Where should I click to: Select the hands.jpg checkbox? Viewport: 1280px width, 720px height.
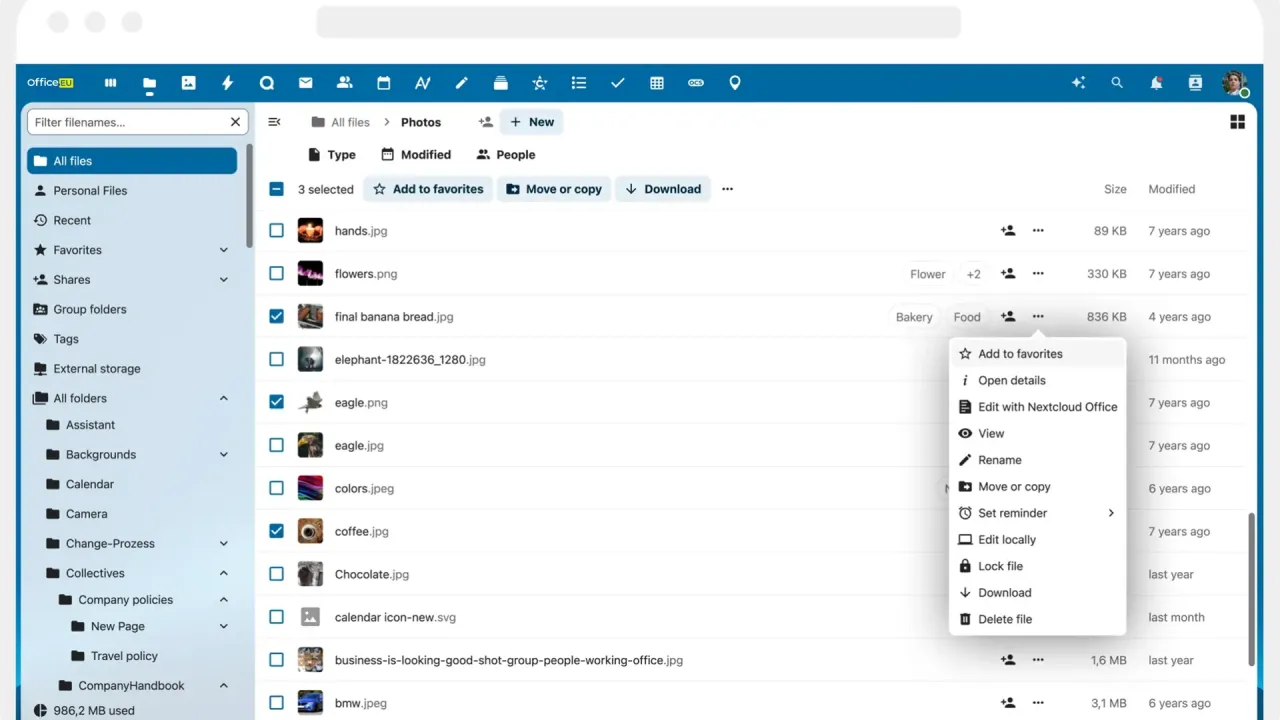point(276,231)
